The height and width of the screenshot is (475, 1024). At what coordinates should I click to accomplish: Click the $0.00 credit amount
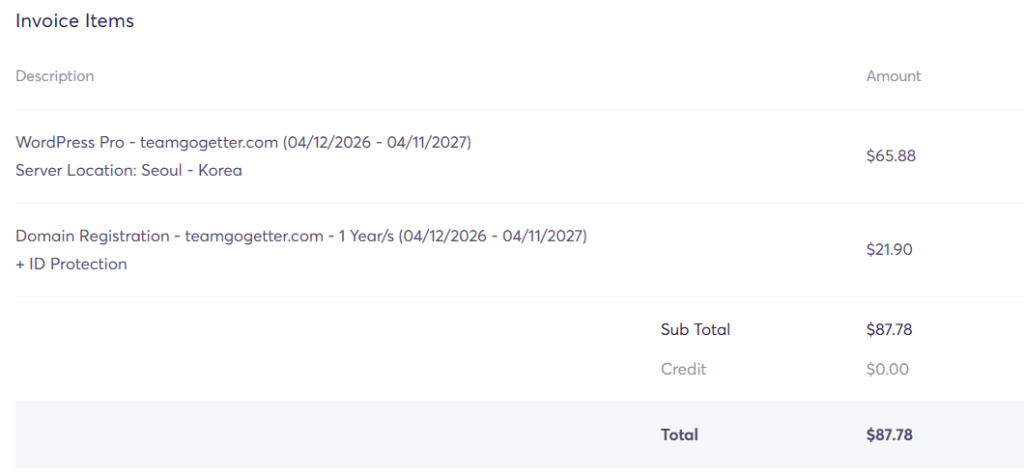[888, 369]
